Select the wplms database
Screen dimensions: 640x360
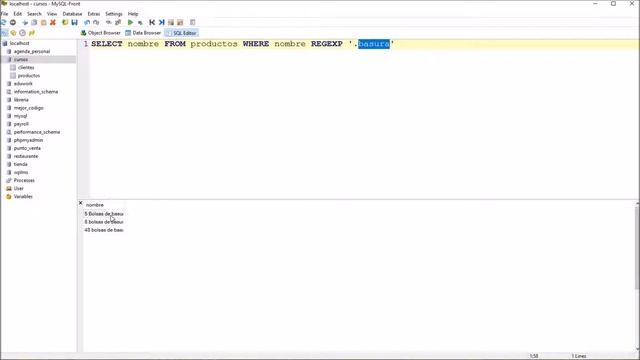click(x=21, y=173)
